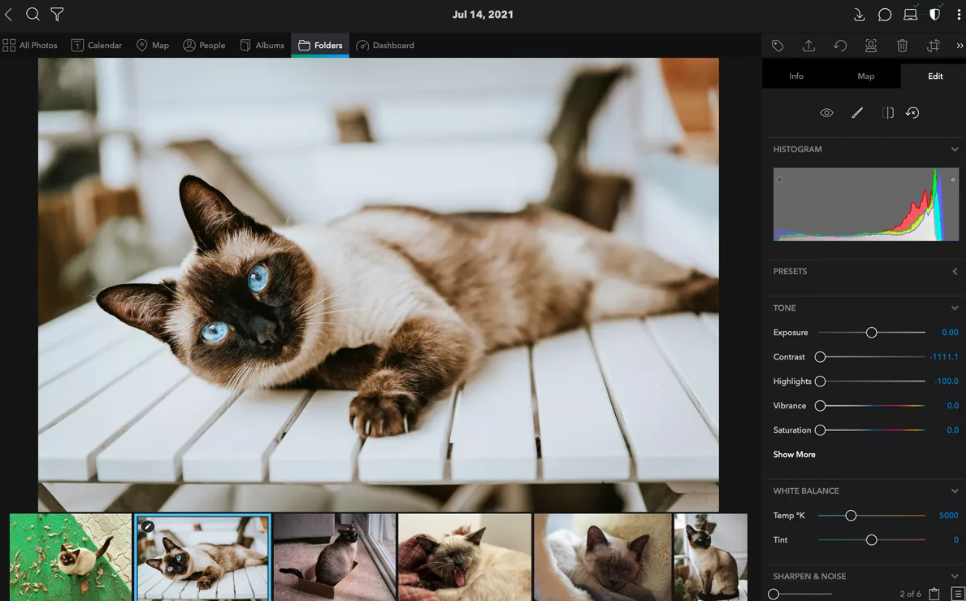Switch to the Info tab
Image resolution: width=966 pixels, height=601 pixels.
pos(796,76)
